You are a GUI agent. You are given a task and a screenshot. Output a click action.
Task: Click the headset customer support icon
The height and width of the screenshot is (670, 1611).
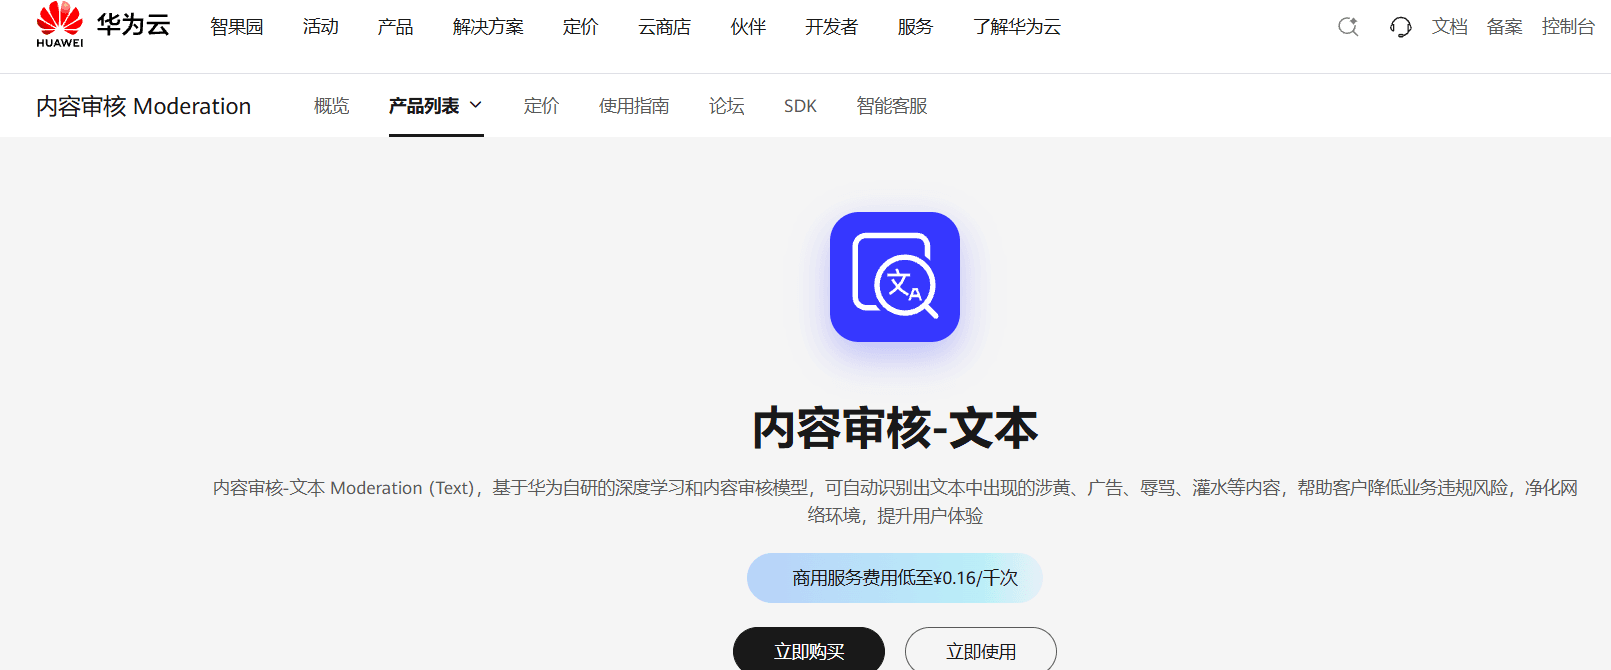(1400, 27)
